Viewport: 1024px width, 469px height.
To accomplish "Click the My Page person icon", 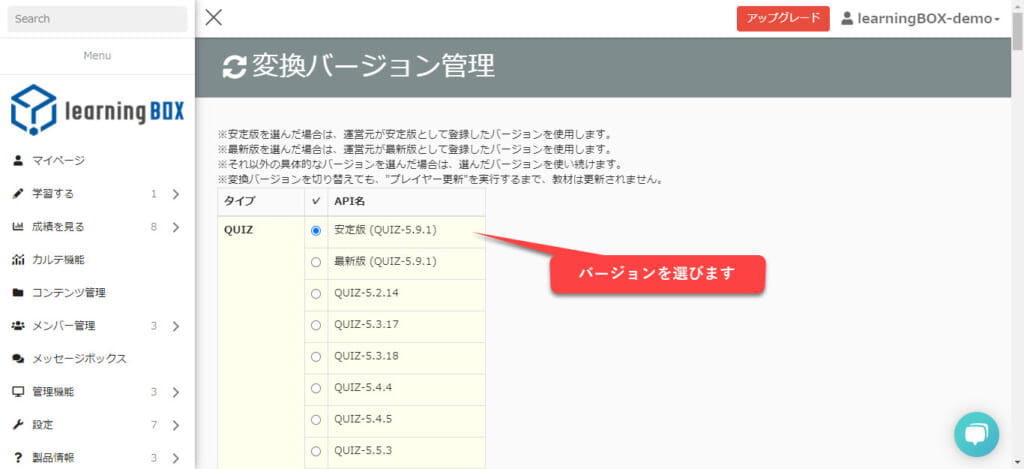I will 18,160.
